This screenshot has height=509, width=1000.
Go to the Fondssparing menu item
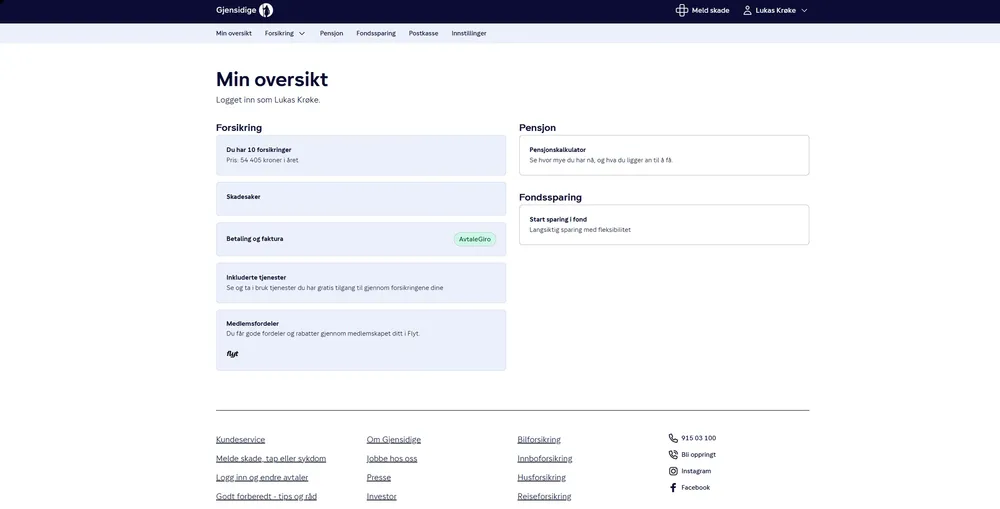pyautogui.click(x=376, y=33)
